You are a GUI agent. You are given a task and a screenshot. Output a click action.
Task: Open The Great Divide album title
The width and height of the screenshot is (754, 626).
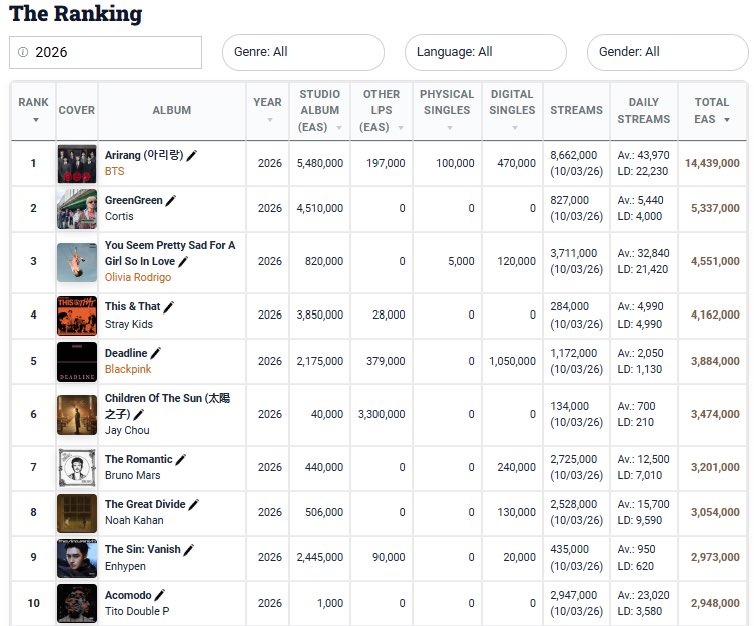[145, 504]
